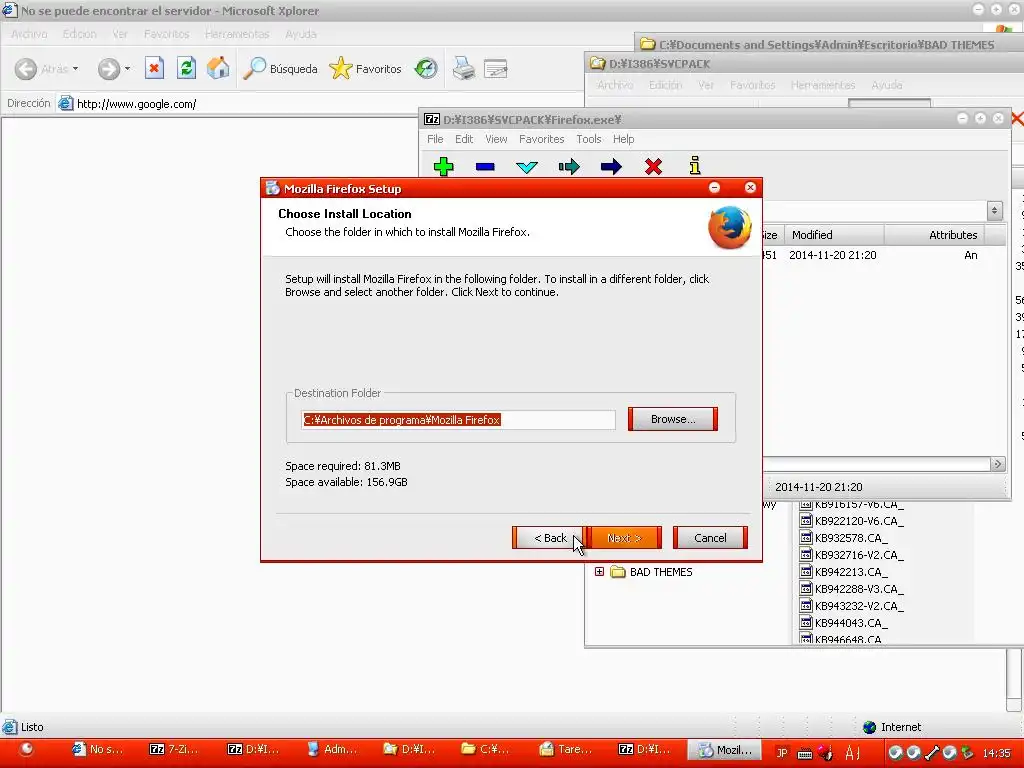1024x768 pixels.
Task: Open the Atrás history dropdown arrow
Action: click(x=76, y=69)
